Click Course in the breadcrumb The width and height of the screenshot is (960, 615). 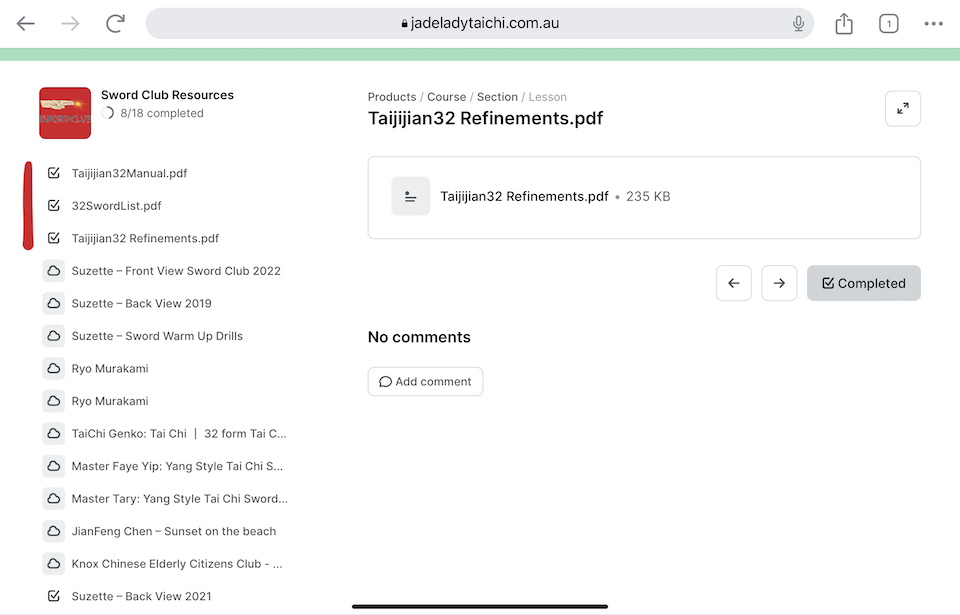point(446,97)
